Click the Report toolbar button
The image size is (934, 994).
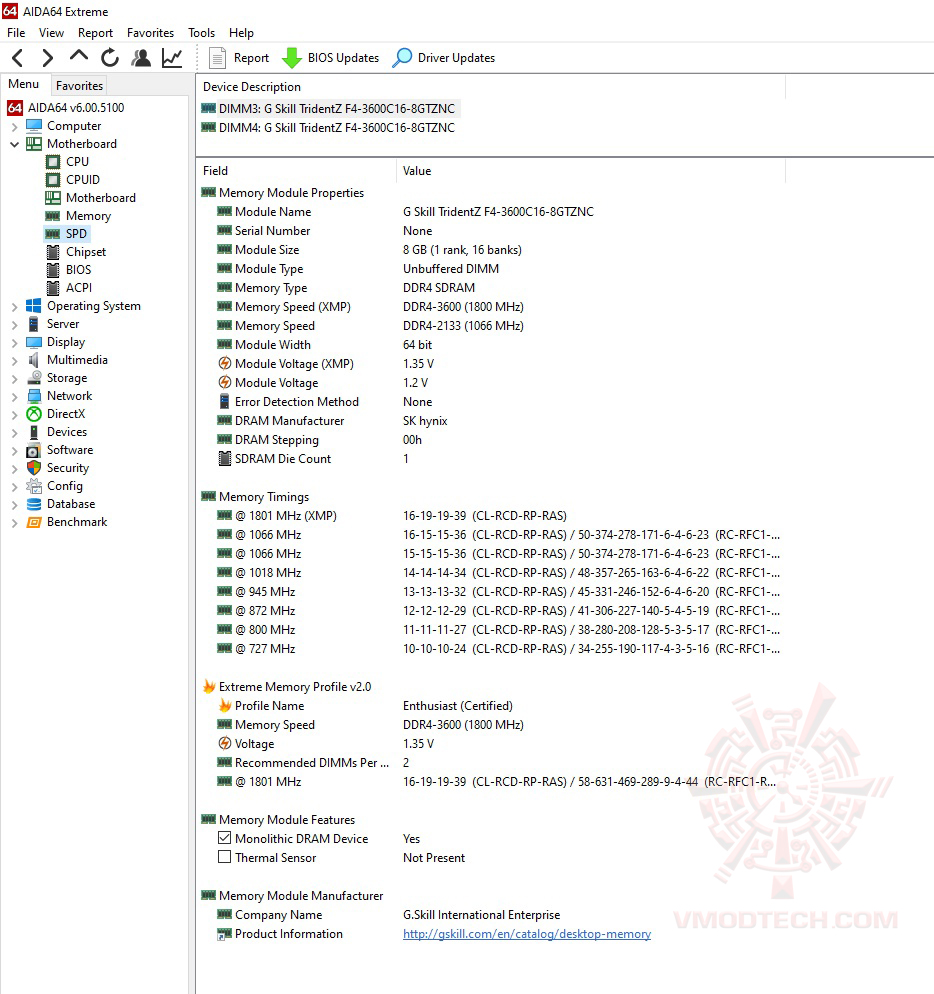239,58
